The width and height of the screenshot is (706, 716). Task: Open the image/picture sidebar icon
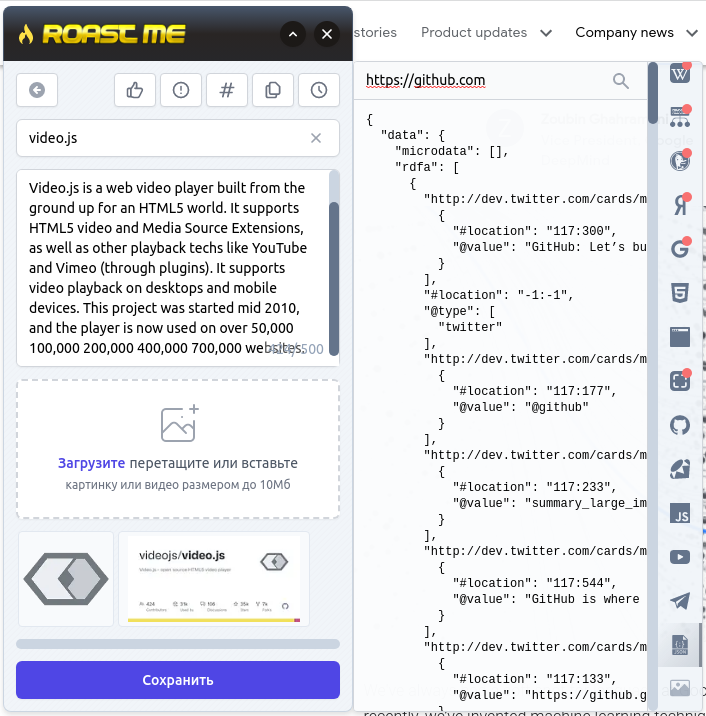[x=680, y=687]
